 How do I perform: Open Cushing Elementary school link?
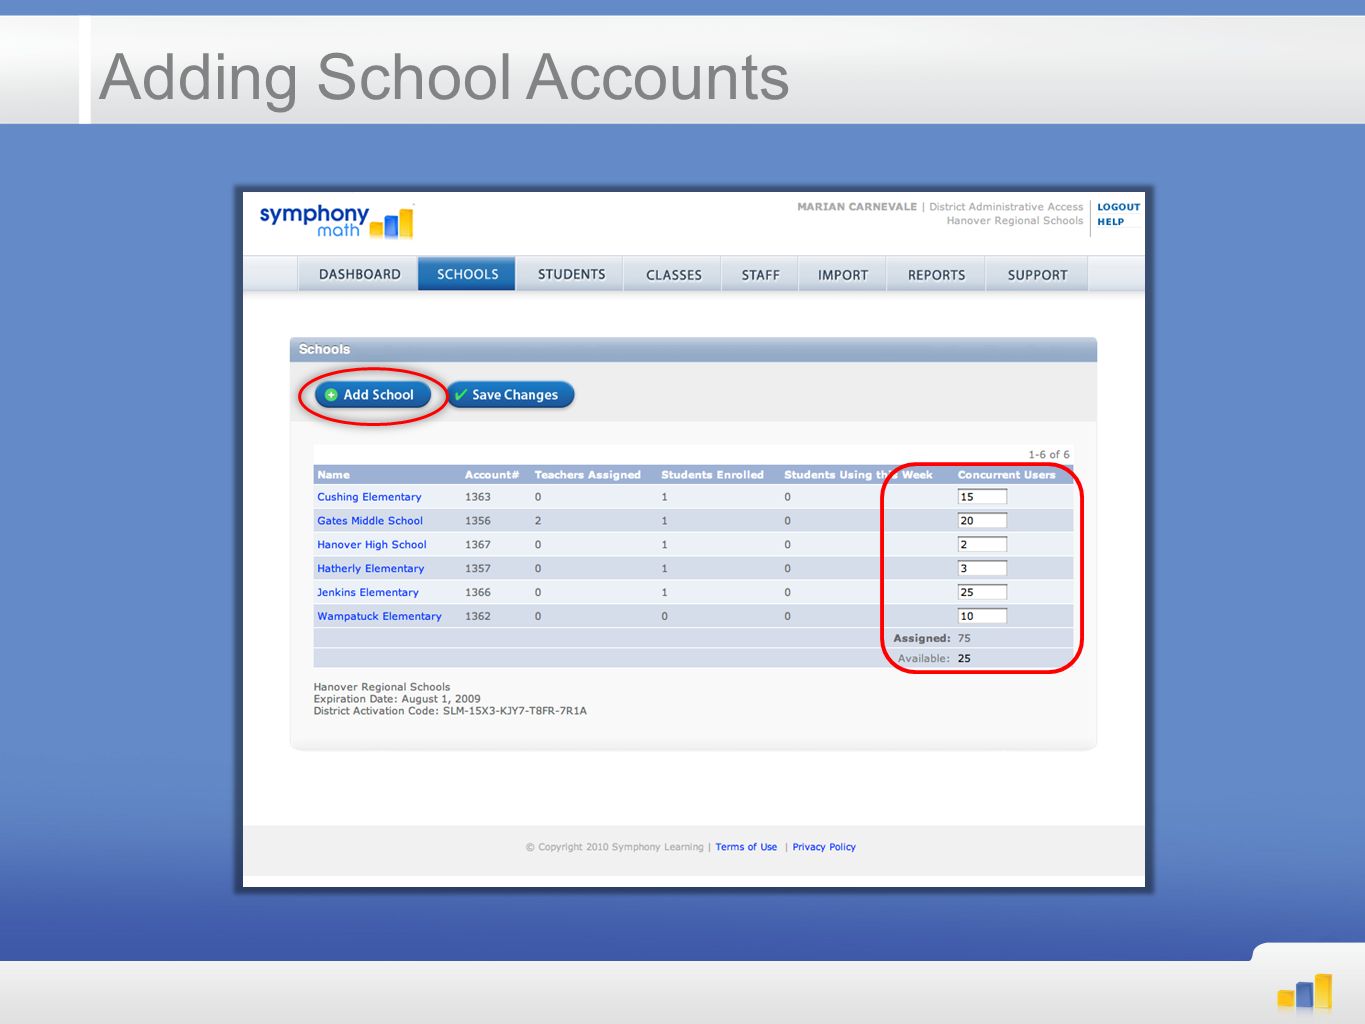click(369, 497)
